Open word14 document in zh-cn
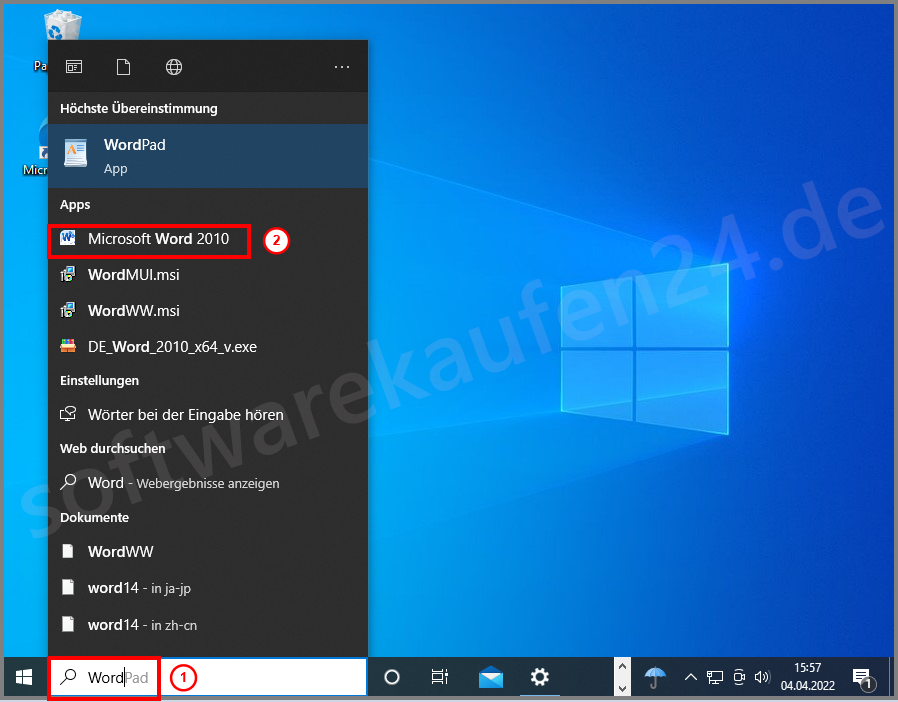This screenshot has height=702, width=898. 208,625
